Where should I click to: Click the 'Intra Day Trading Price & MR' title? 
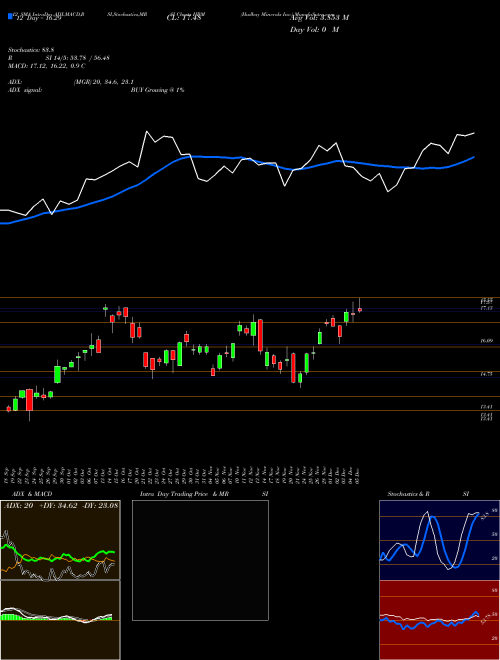pyautogui.click(x=185, y=494)
